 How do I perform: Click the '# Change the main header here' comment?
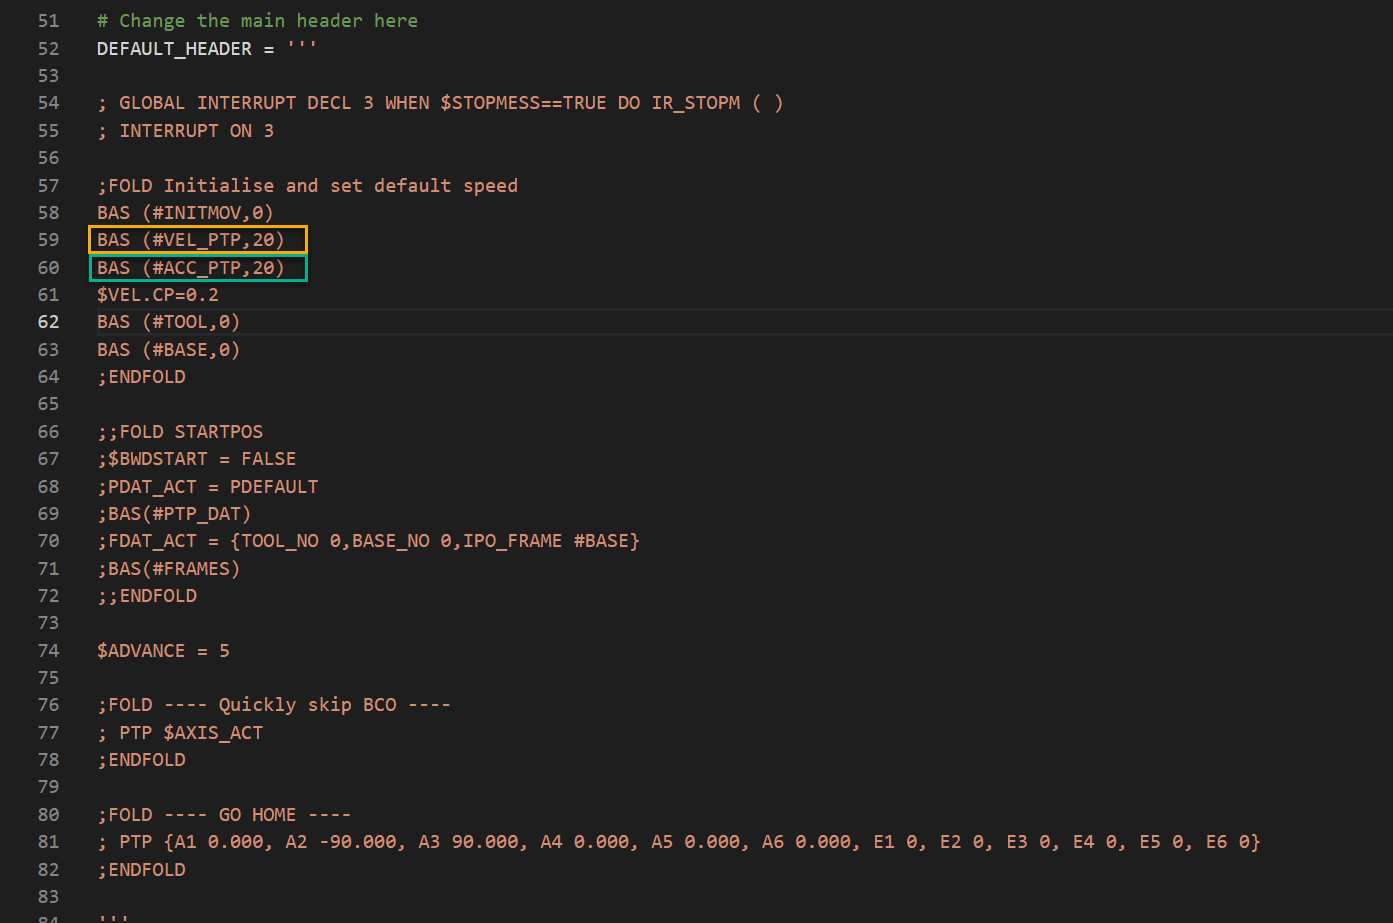(257, 21)
